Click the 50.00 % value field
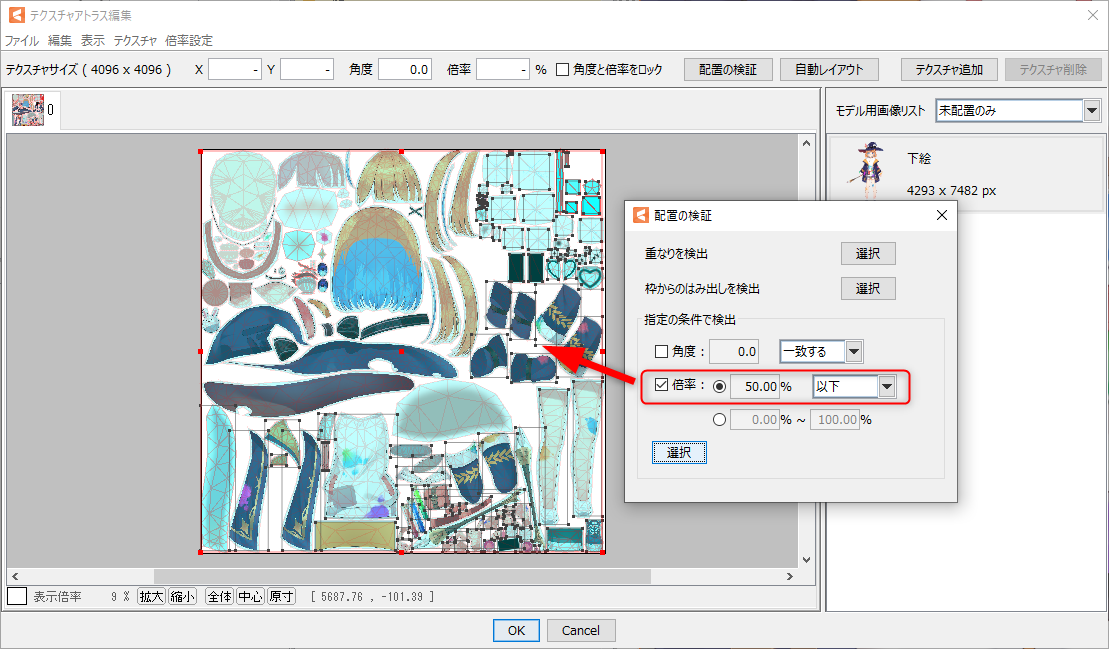 click(754, 387)
